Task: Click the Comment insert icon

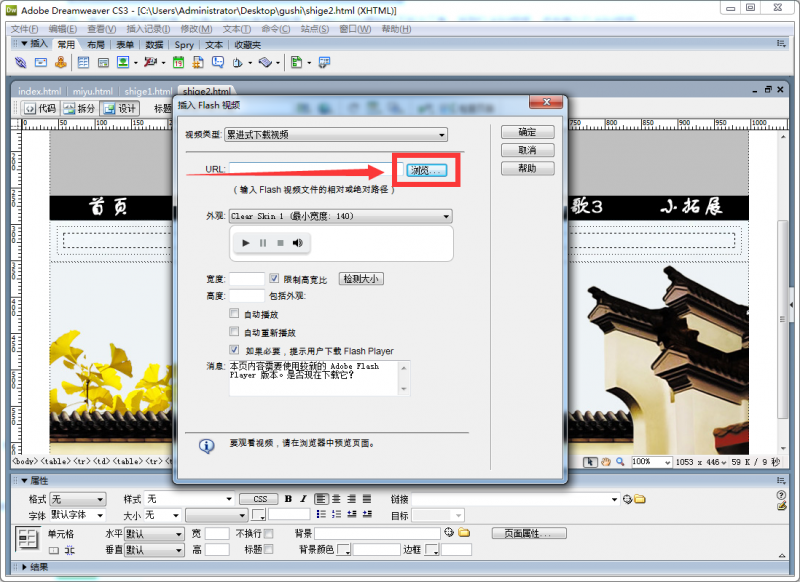Action: click(x=218, y=63)
